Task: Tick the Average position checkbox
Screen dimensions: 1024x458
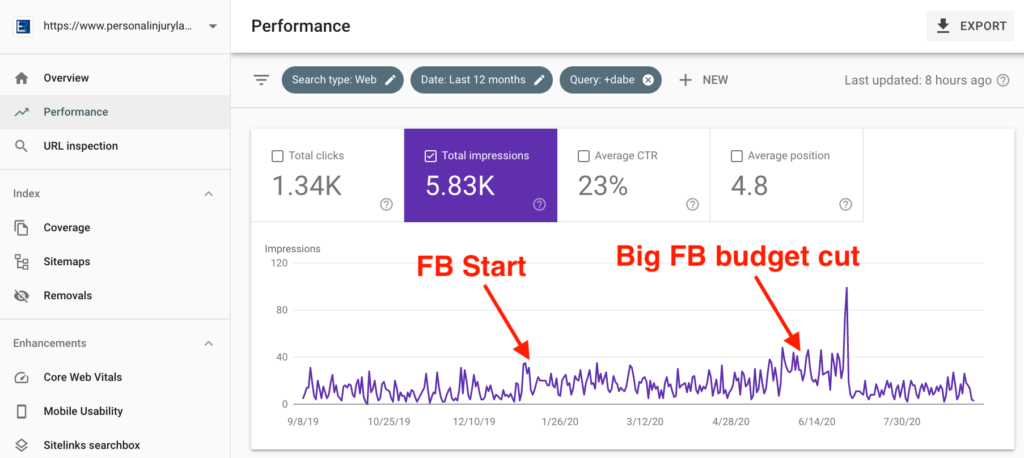Action: point(737,156)
